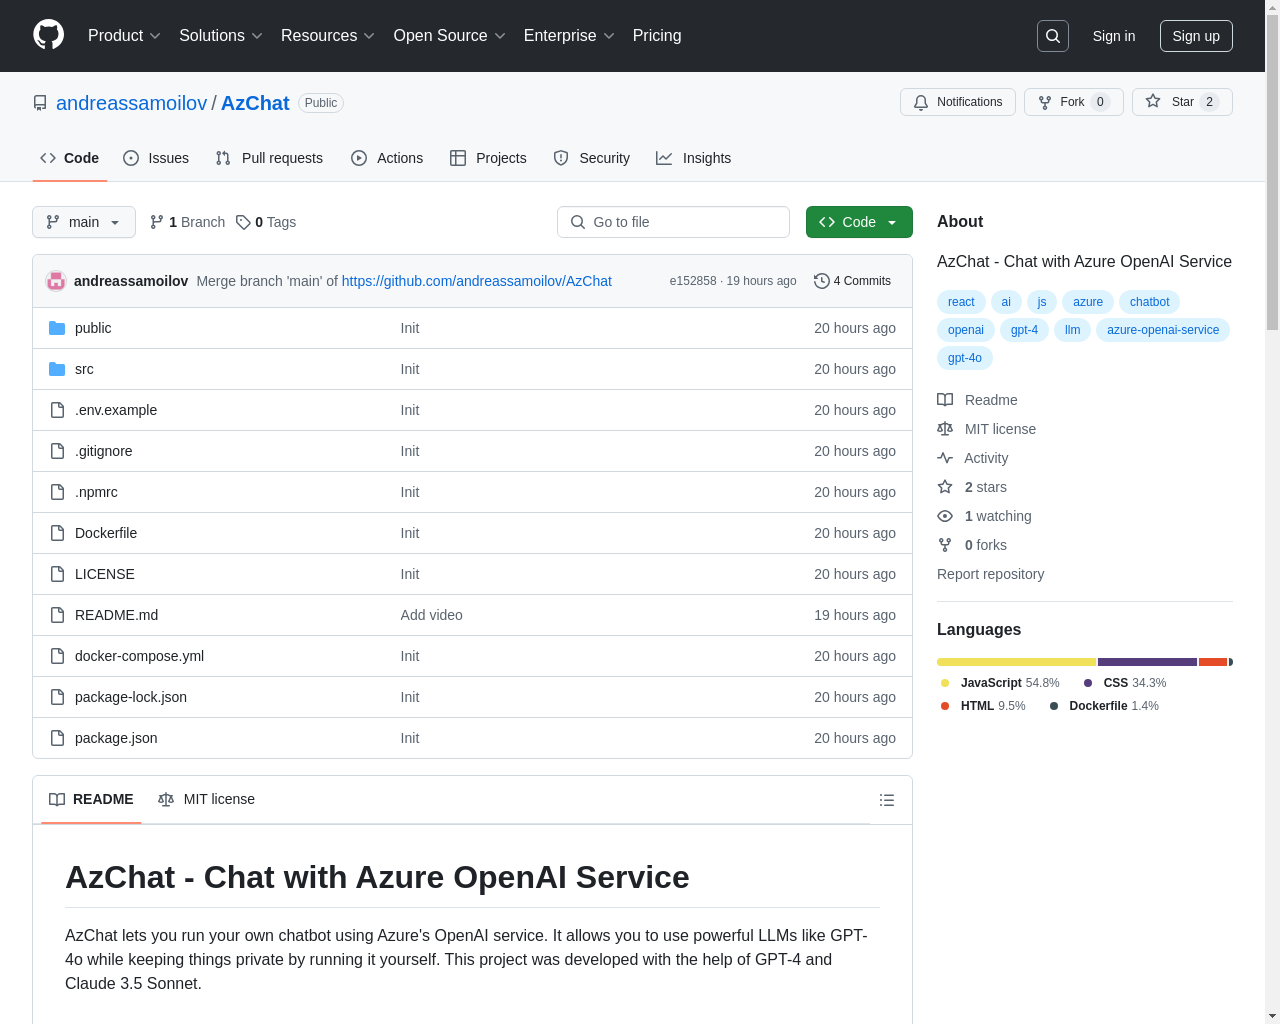Open the public folder
This screenshot has width=1280, height=1024.
point(93,328)
